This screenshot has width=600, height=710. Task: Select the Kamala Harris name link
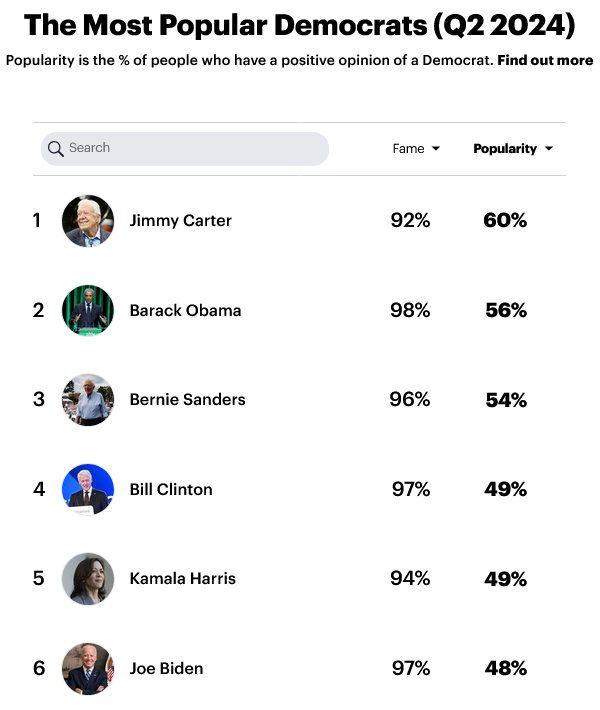[182, 579]
